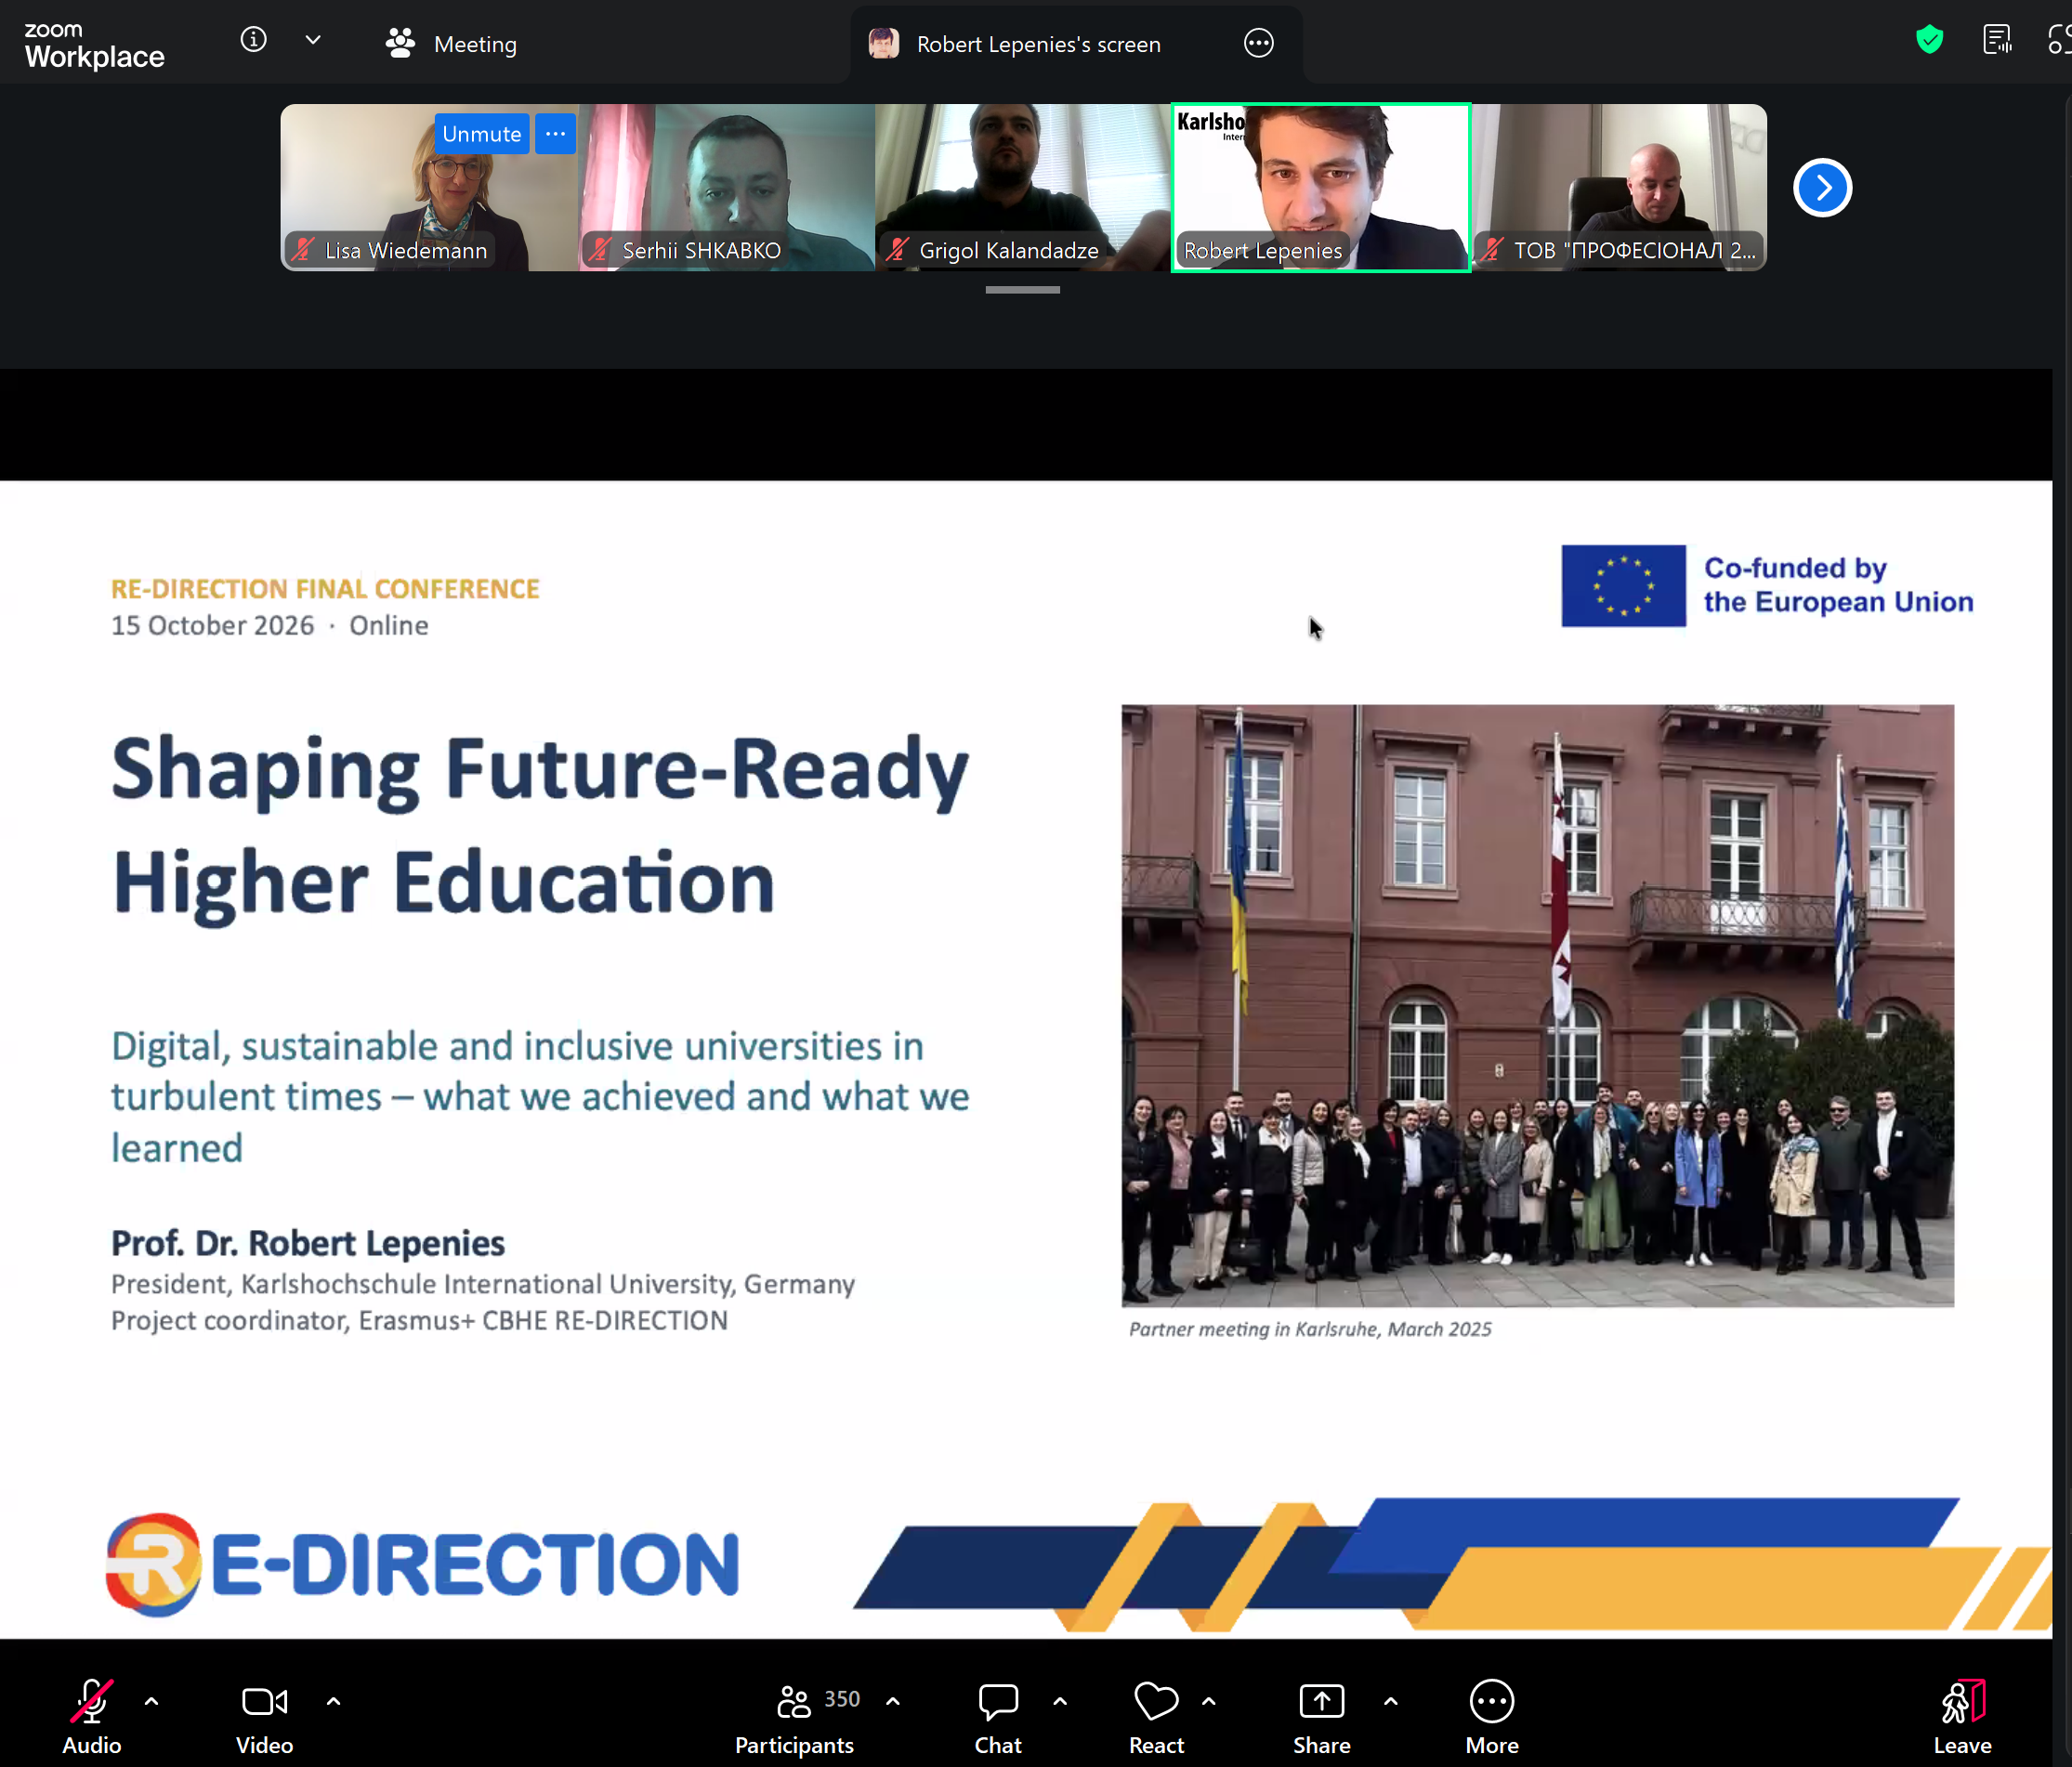
Task: Expand video settings caret
Action: tap(334, 1700)
